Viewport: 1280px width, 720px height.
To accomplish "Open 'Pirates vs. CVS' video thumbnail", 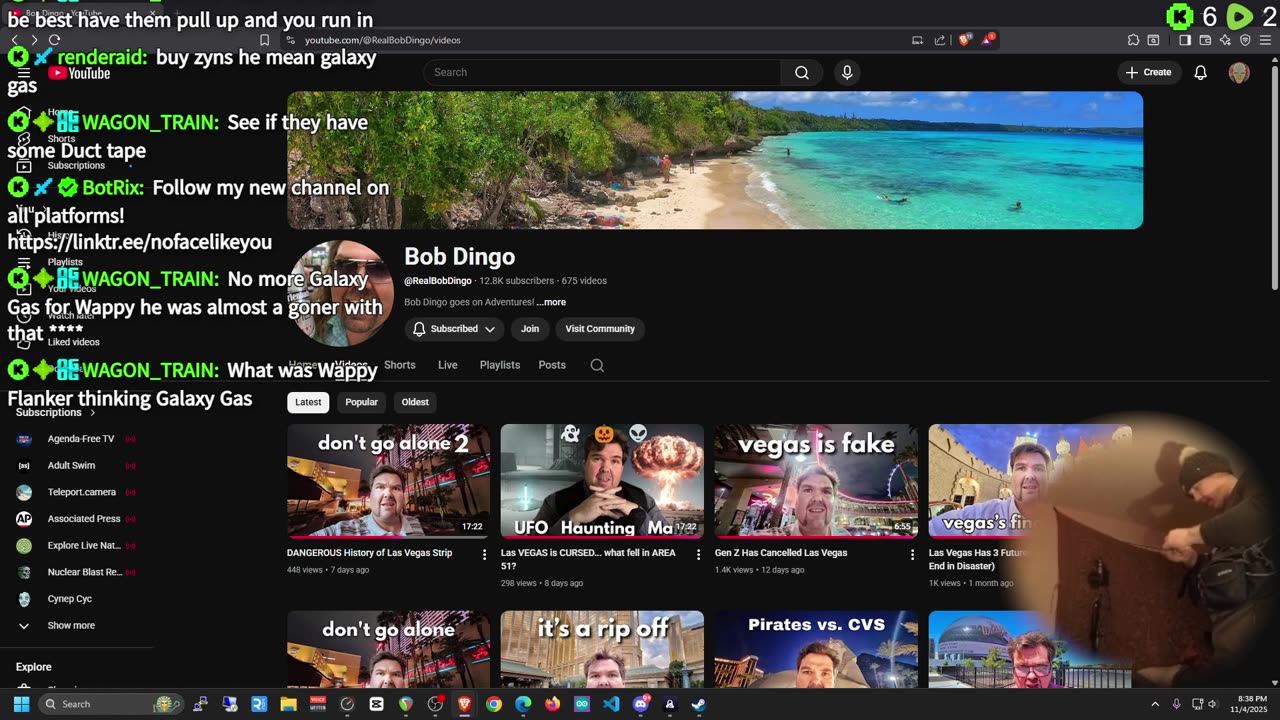I will (815, 649).
